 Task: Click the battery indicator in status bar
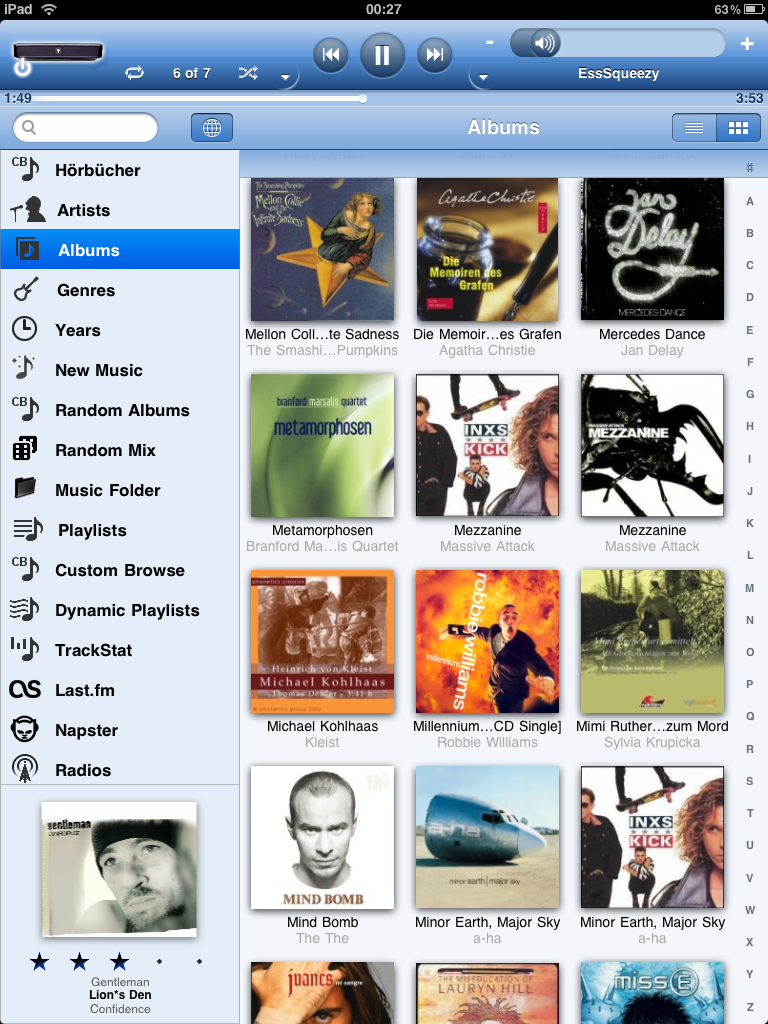755,9
